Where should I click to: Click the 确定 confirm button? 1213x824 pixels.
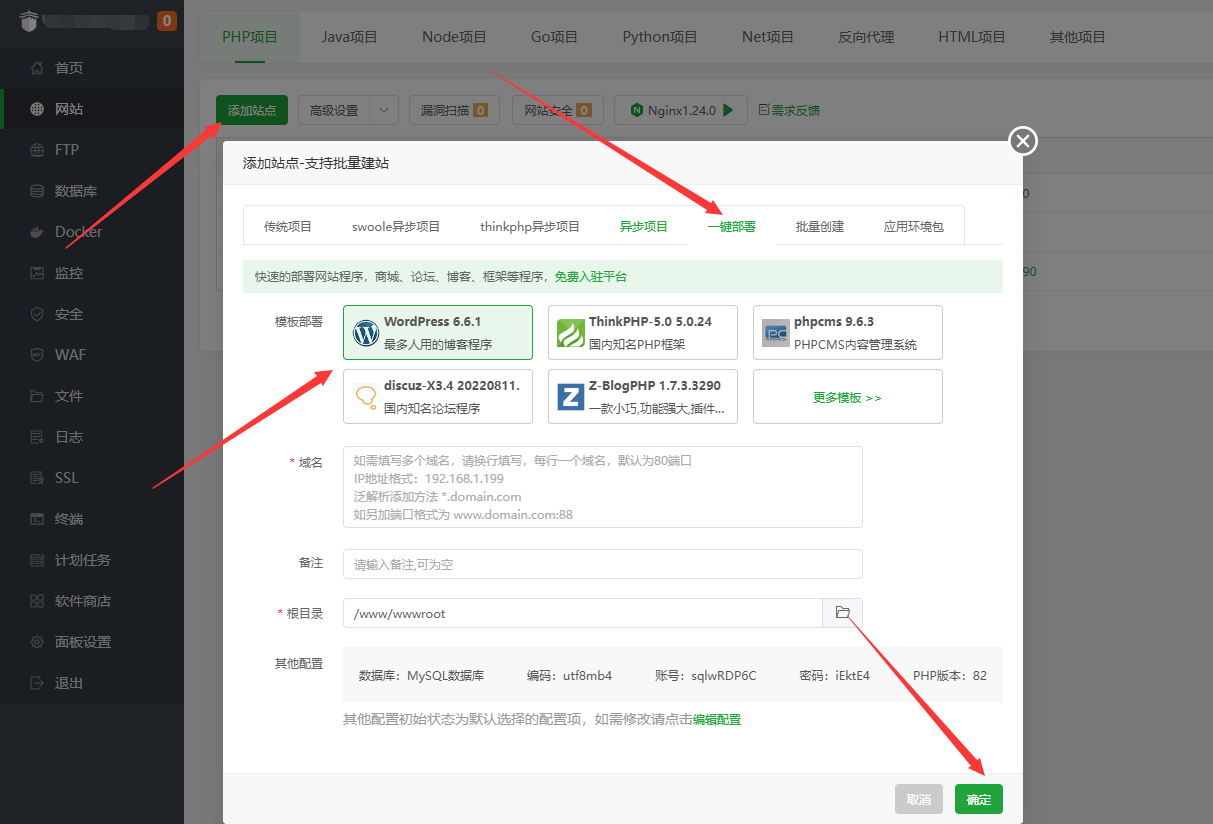tap(979, 799)
